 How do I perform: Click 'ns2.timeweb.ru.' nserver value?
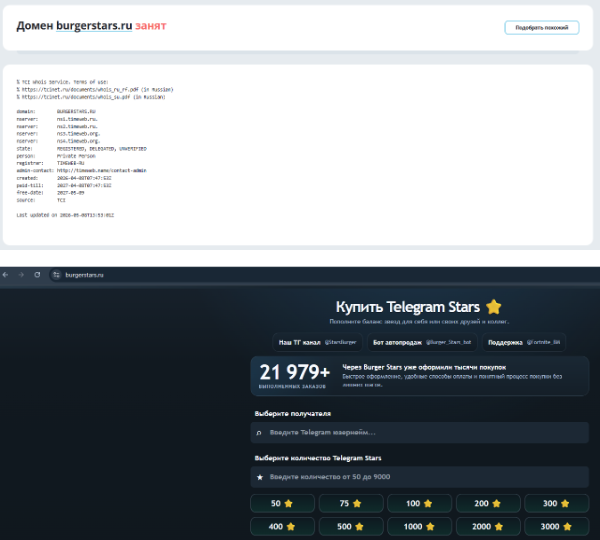coord(77,126)
